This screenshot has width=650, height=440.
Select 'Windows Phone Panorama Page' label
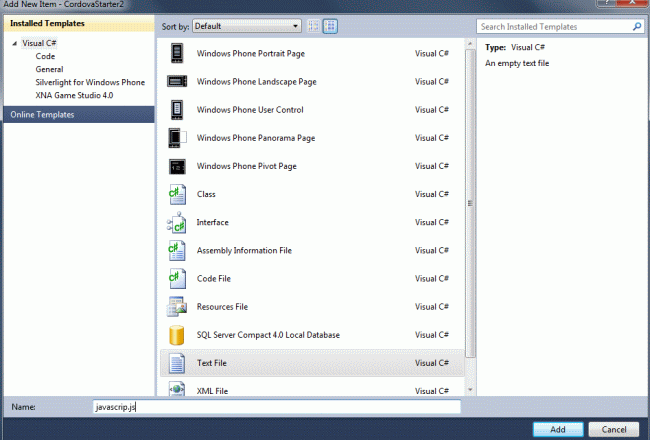pos(256,138)
